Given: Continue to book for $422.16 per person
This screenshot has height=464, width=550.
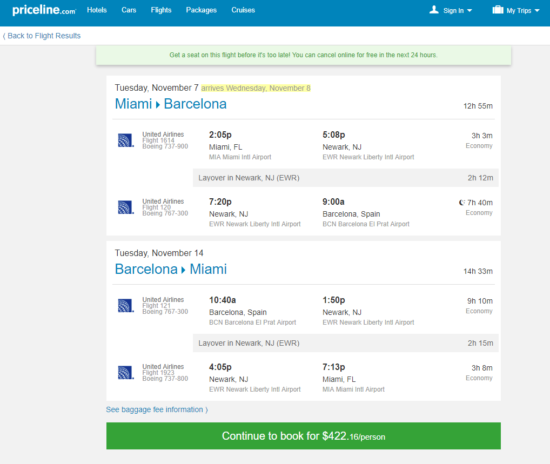Looking at the screenshot, I should pyautogui.click(x=303, y=436).
